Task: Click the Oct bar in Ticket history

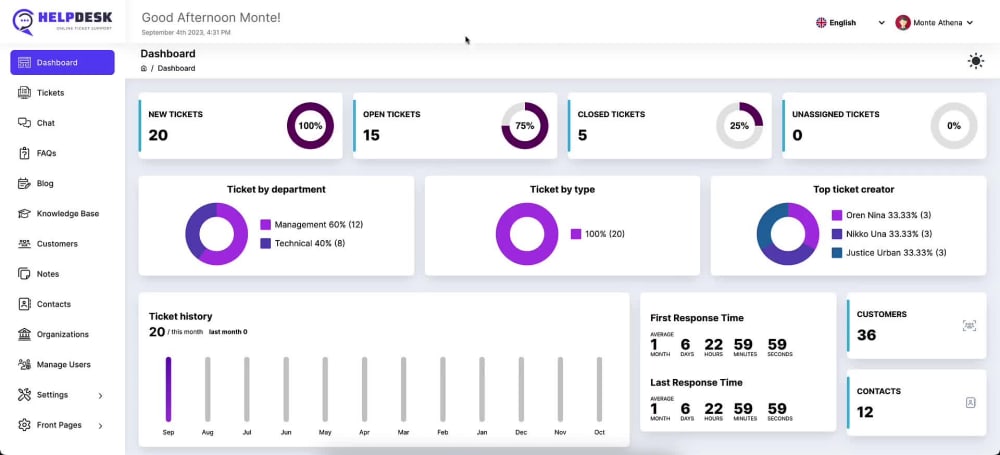Action: pyautogui.click(x=599, y=389)
